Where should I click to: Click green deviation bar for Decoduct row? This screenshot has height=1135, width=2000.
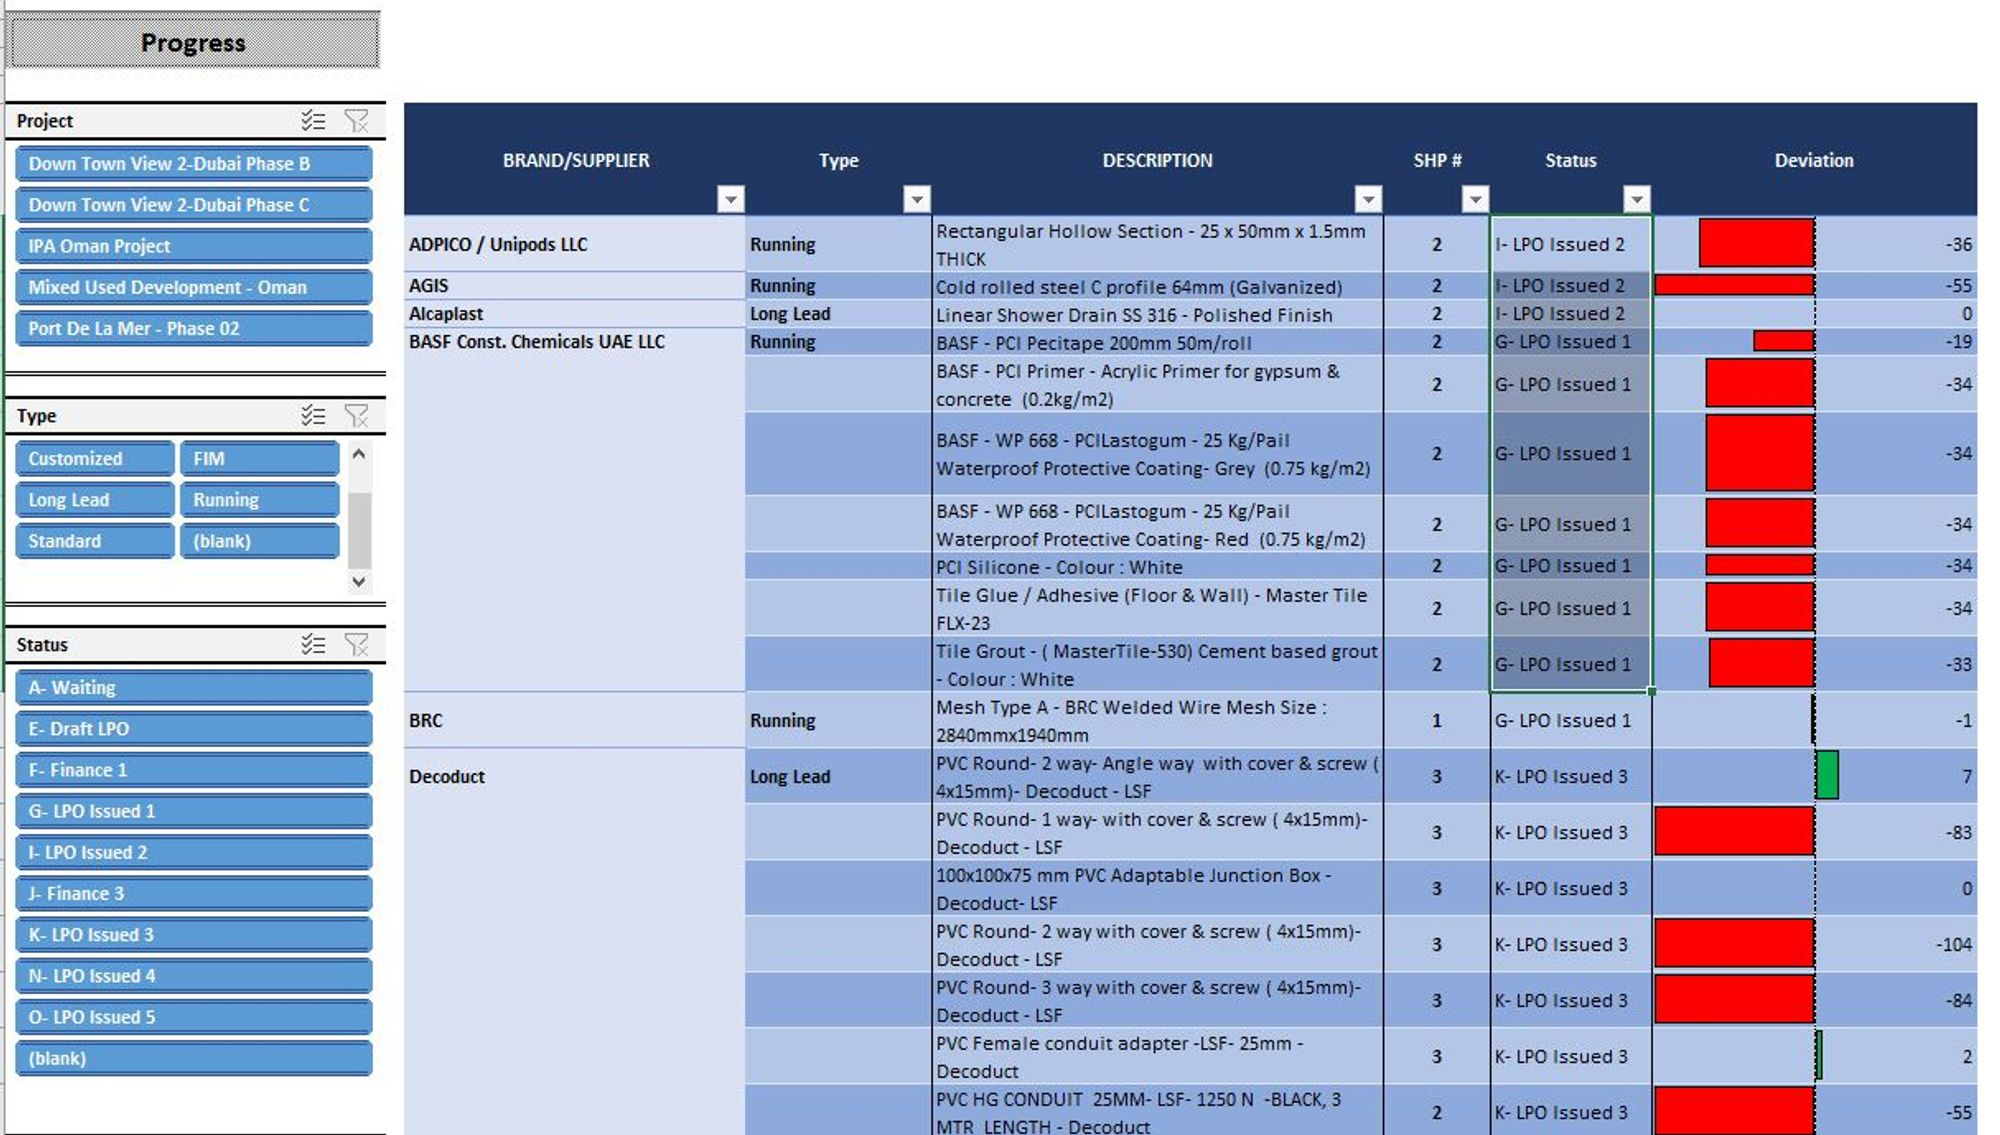(x=1827, y=775)
